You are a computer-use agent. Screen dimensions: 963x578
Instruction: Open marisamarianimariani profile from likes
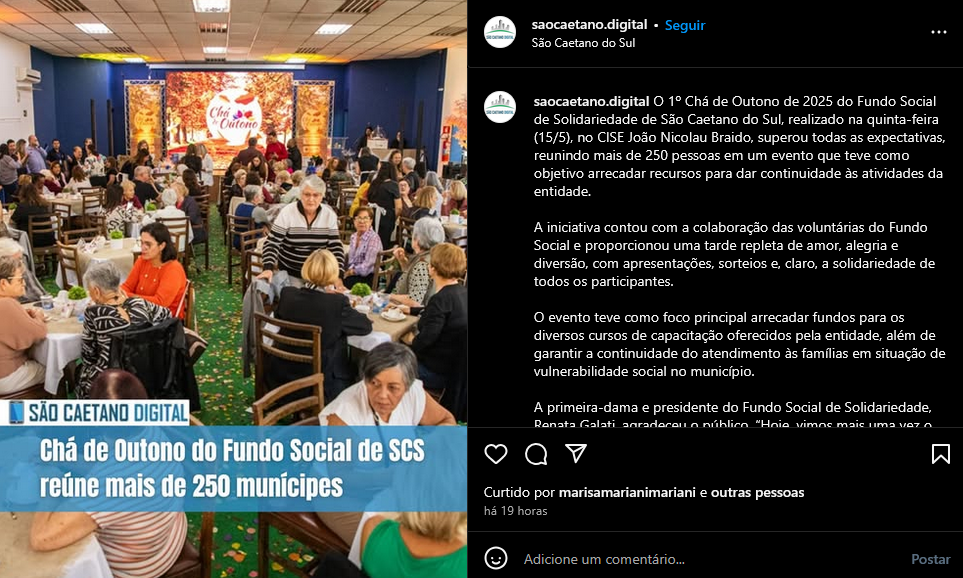click(627, 492)
